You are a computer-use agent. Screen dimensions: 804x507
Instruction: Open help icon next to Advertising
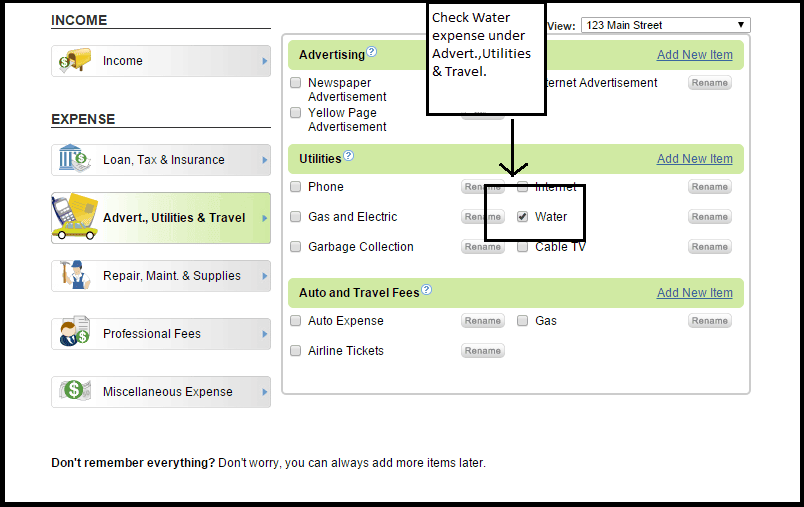tap(372, 52)
